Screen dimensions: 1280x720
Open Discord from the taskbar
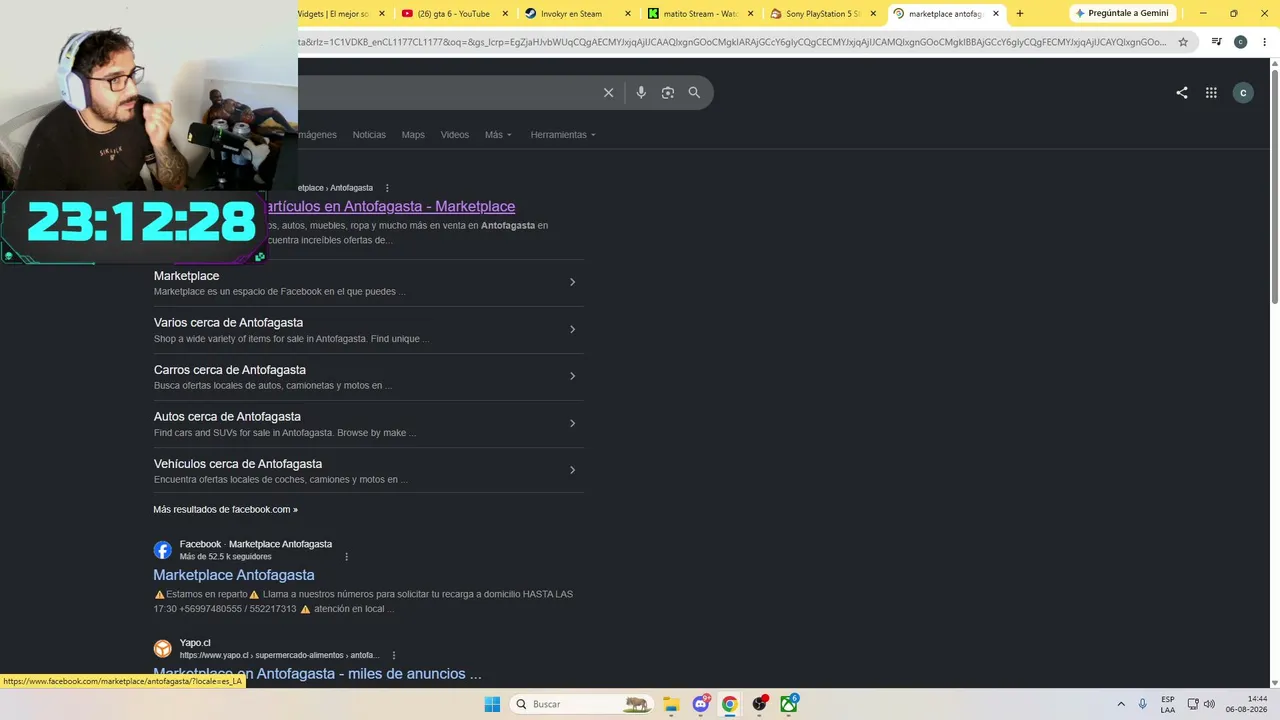point(701,704)
